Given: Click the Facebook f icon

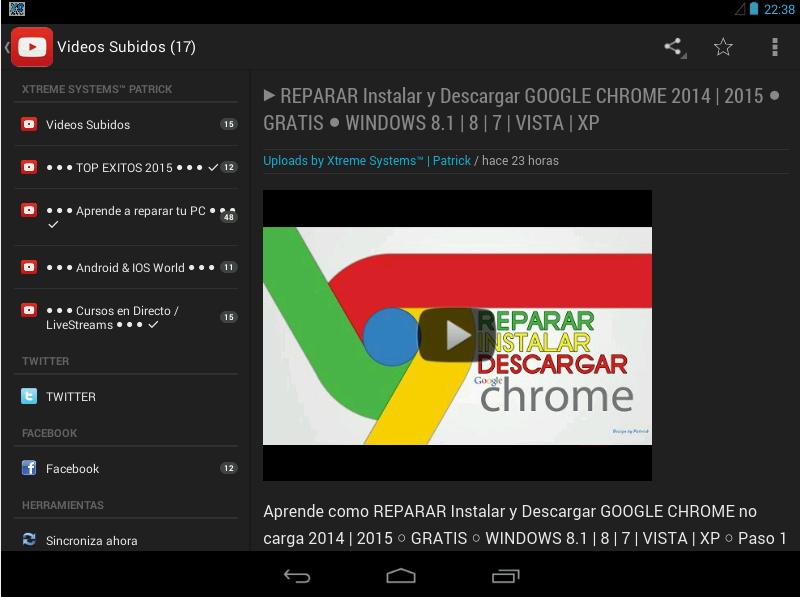Looking at the screenshot, I should pos(29,467).
